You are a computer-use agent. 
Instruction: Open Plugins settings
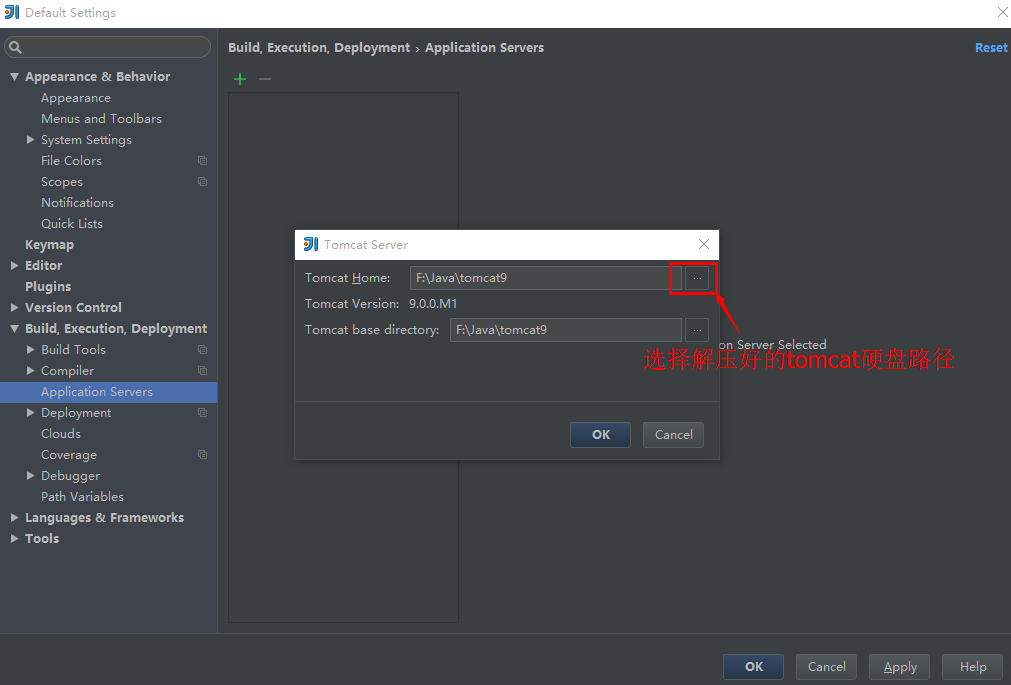48,286
